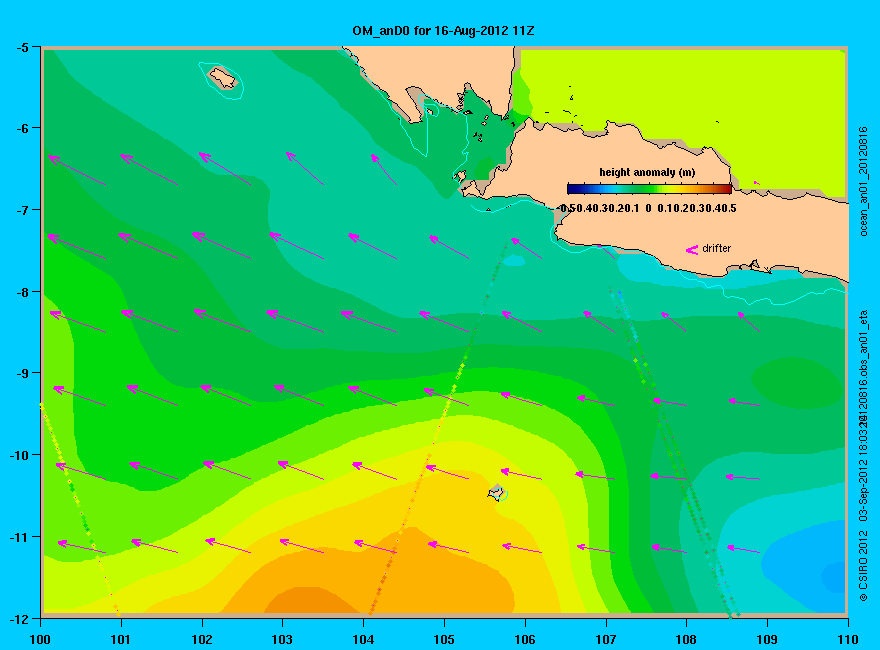Viewport: 880px width, 650px height.
Task: Click the y-axis label '-9'
Action: click(x=22, y=373)
